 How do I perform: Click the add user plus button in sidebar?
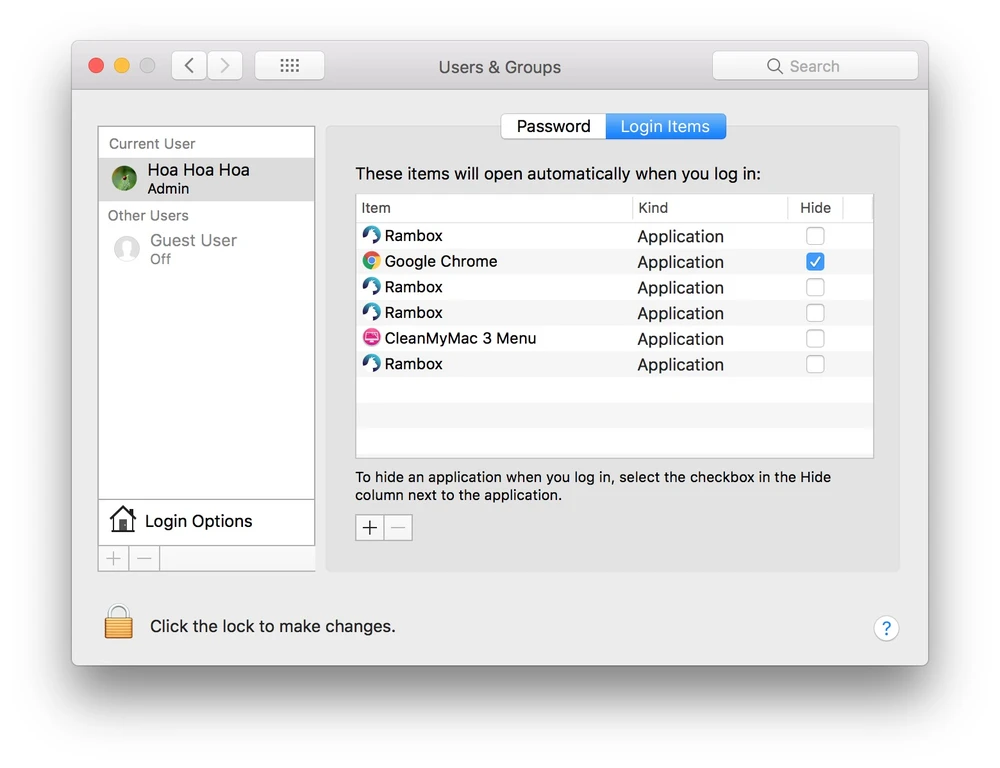[114, 558]
